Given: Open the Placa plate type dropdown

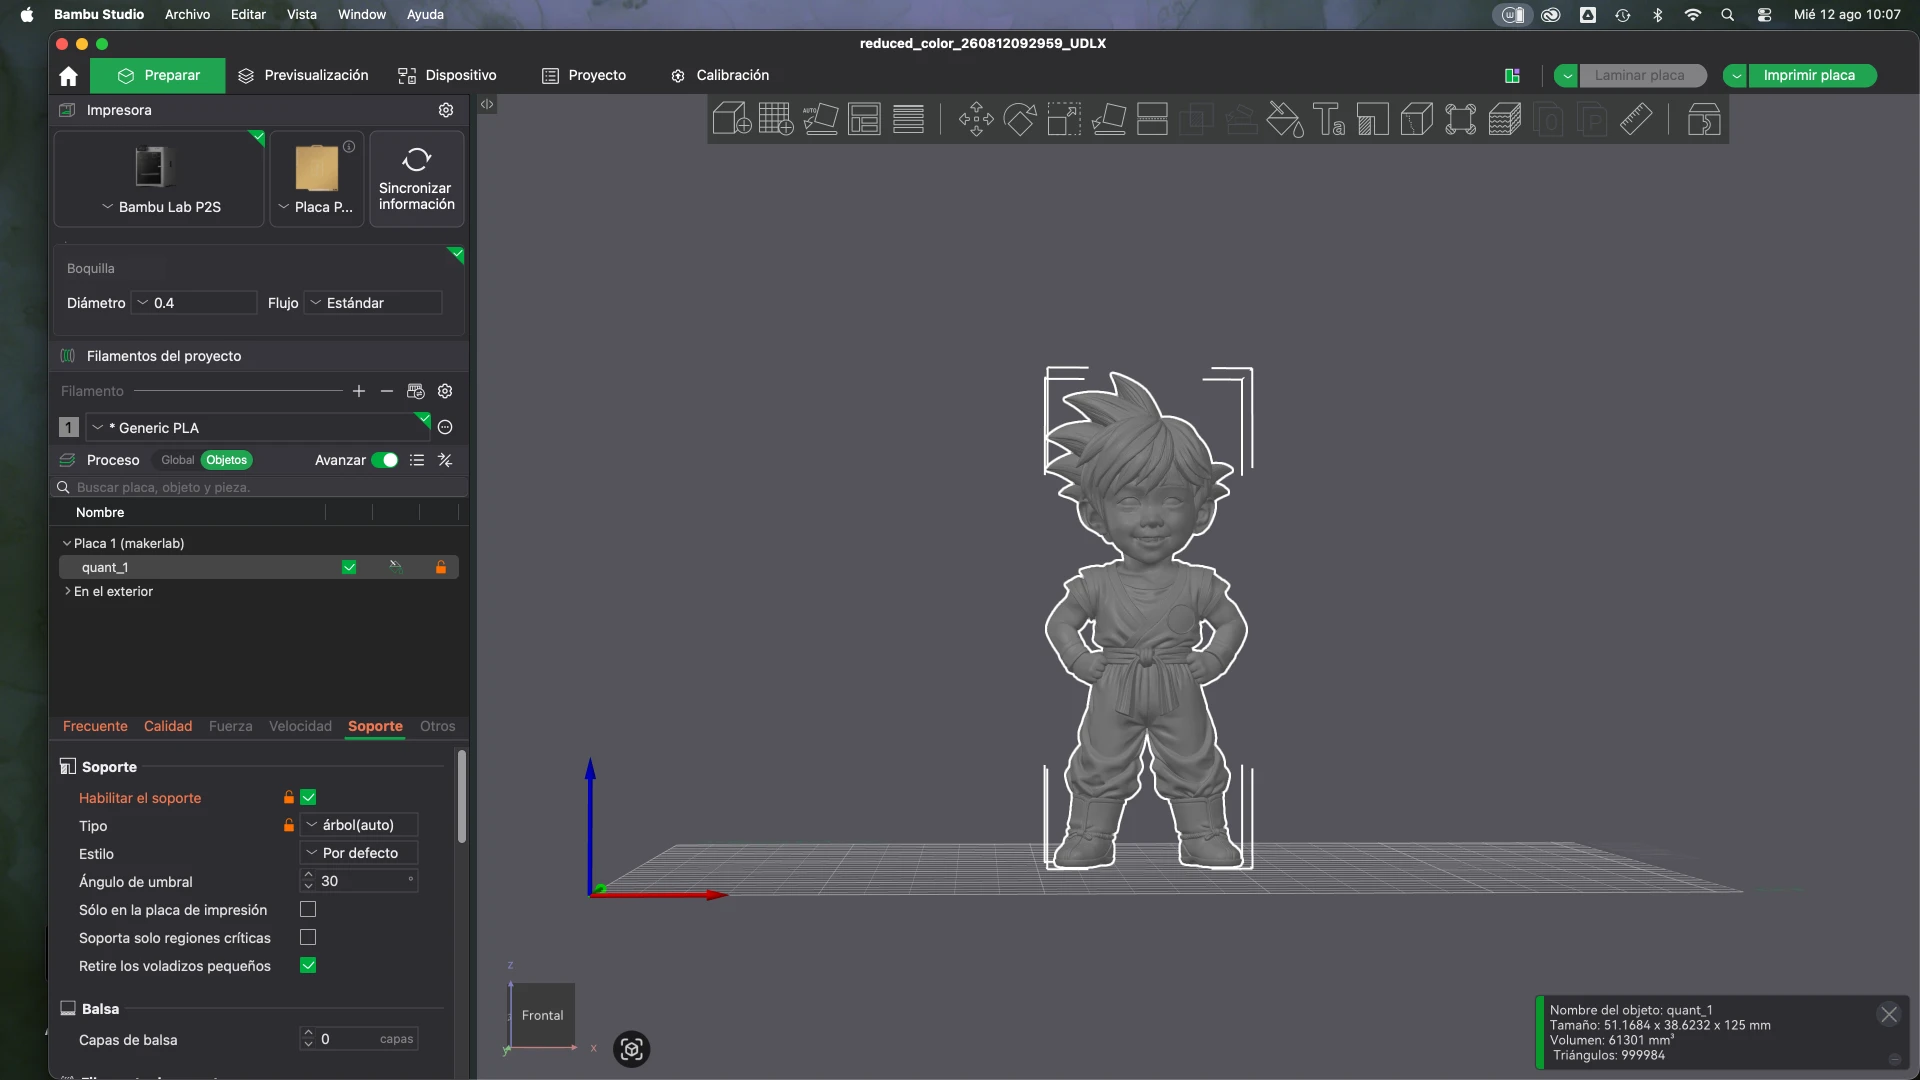Looking at the screenshot, I should point(316,207).
